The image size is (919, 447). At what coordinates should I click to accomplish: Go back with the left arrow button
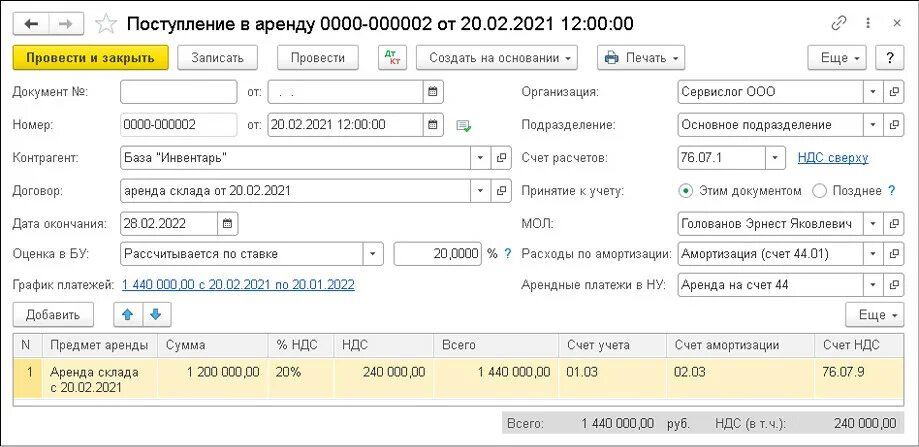tap(30, 23)
